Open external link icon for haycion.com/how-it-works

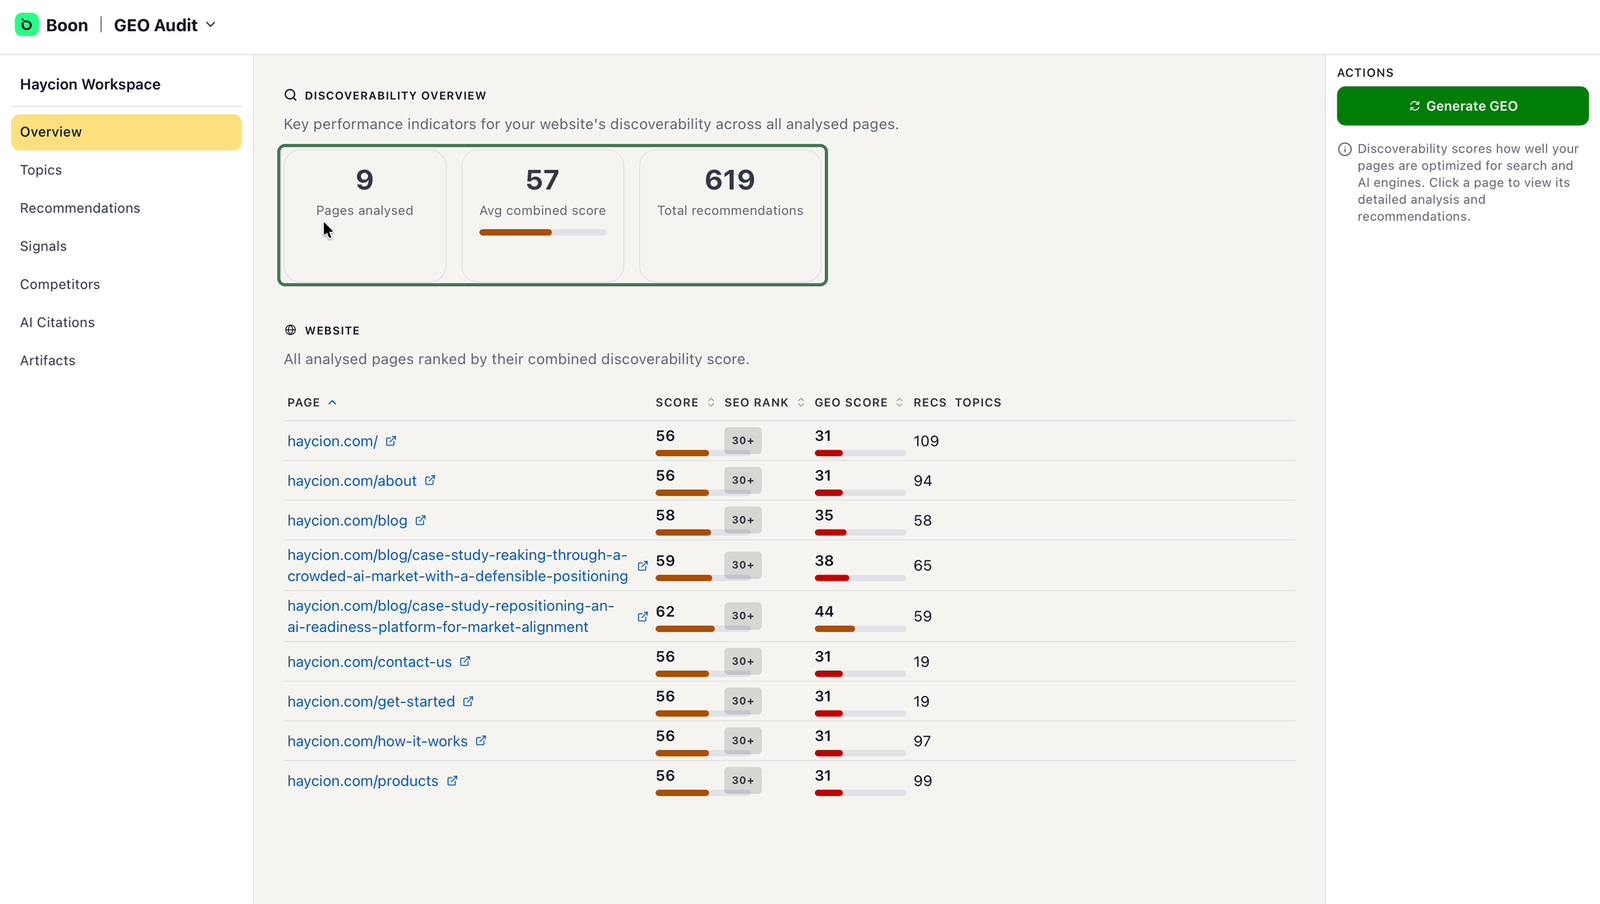[481, 741]
